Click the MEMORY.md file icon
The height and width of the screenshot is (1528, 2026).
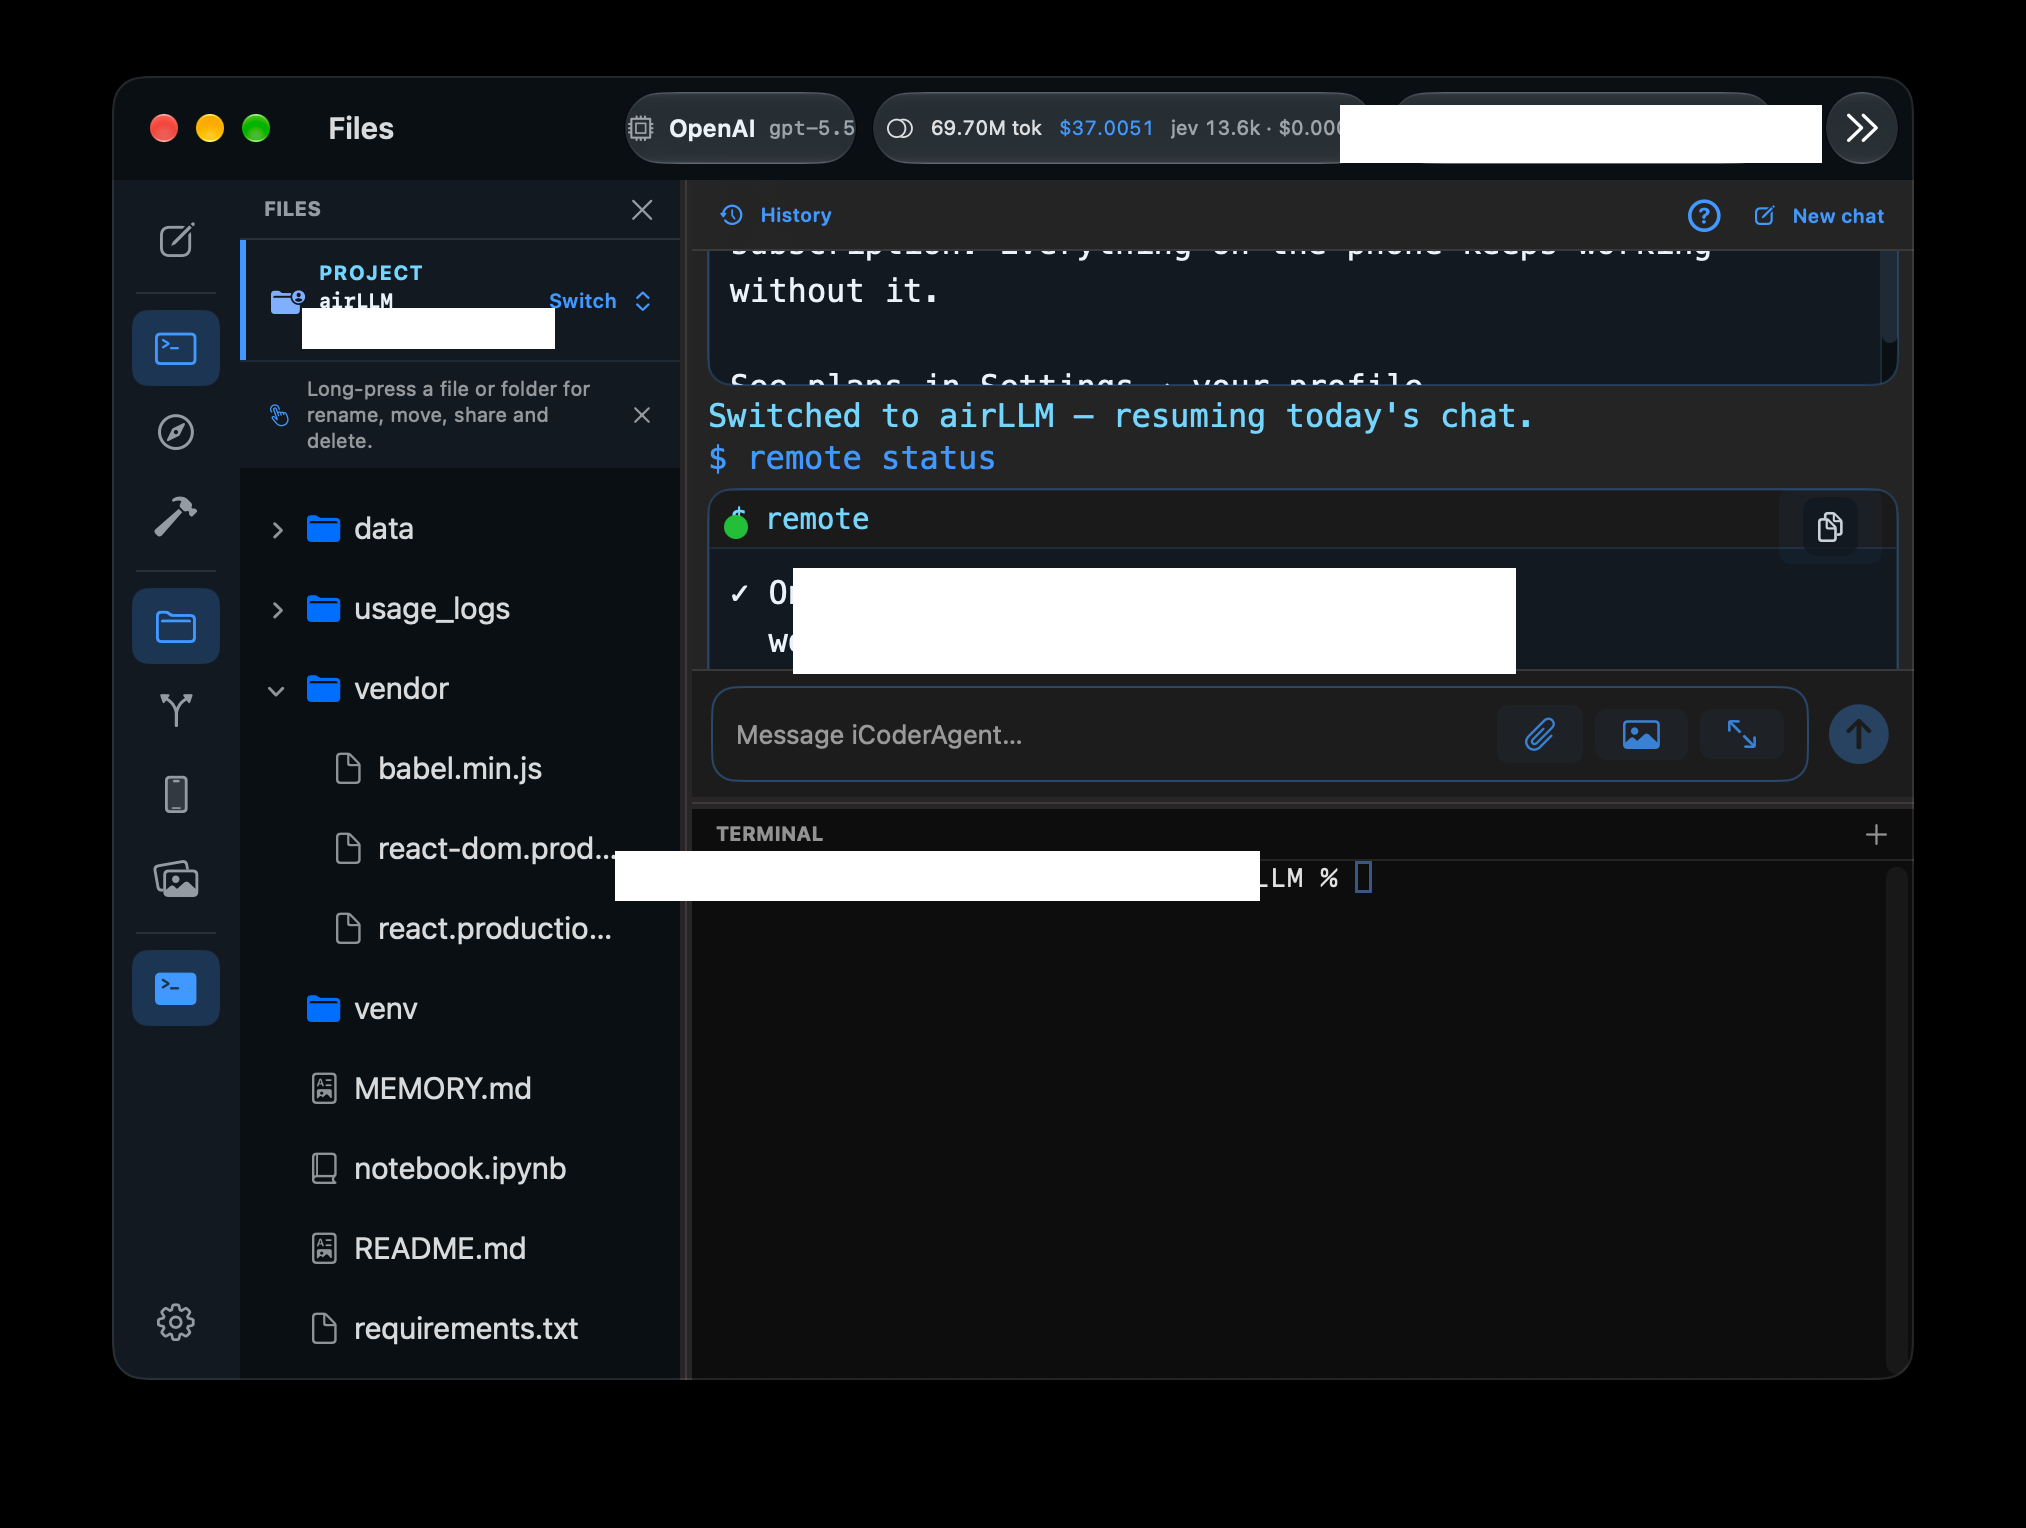click(324, 1088)
